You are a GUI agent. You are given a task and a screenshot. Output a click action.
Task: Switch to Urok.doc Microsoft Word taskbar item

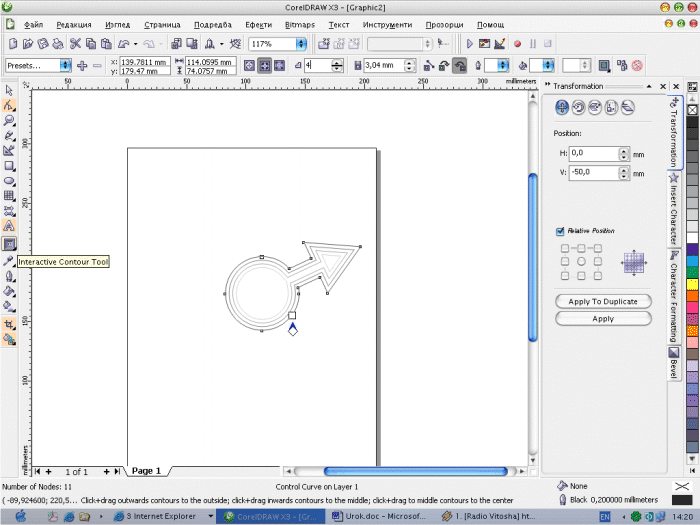click(x=379, y=516)
